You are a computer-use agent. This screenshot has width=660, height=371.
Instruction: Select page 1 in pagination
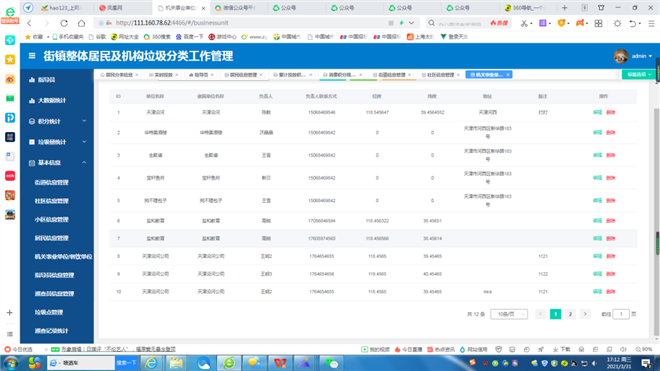(x=556, y=314)
